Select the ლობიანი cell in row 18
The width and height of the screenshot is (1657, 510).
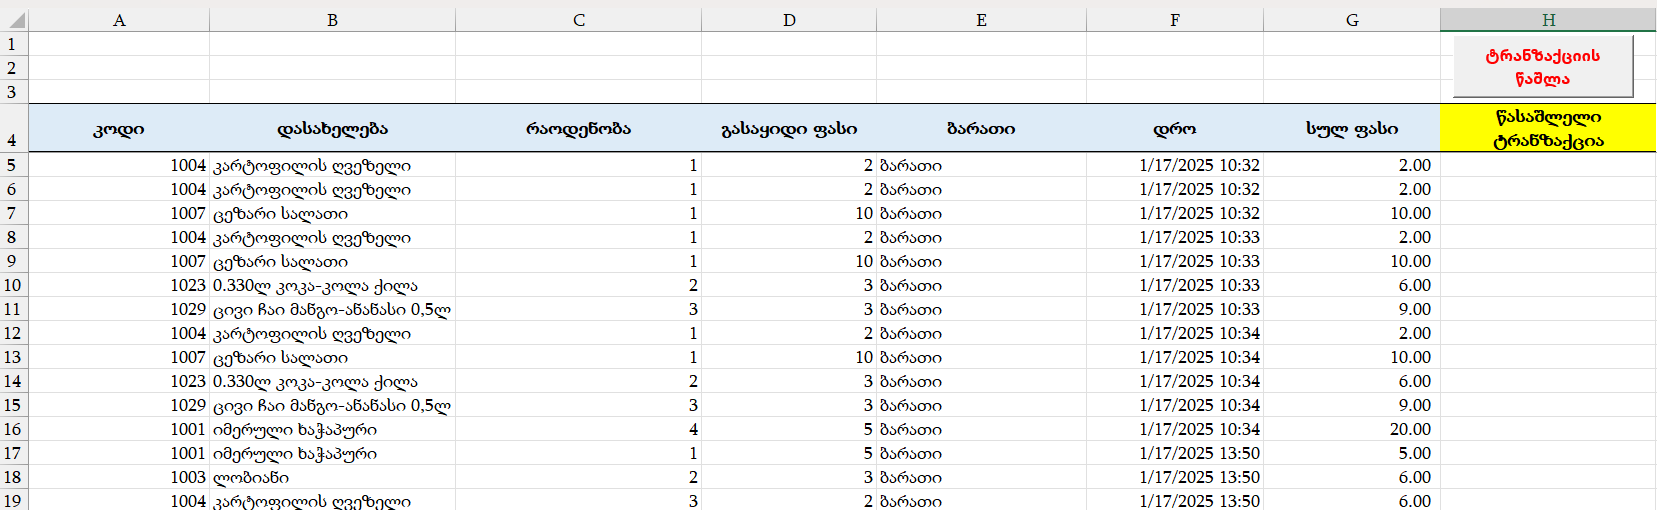[332, 477]
